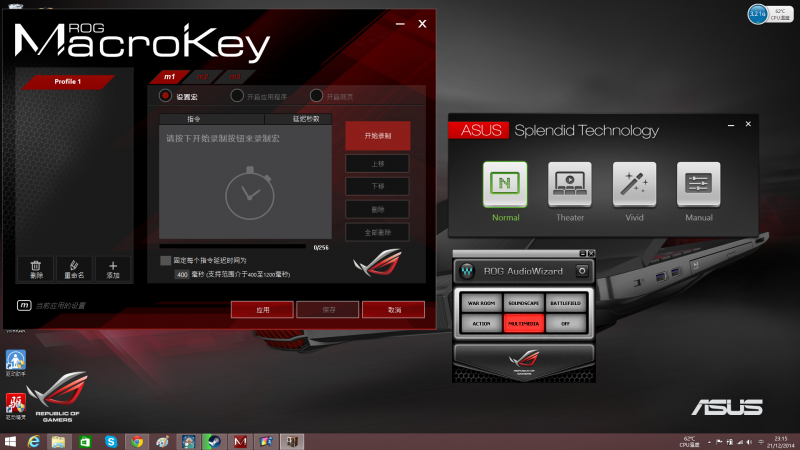Open the Windows Start button
This screenshot has height=450, width=800.
click(x=10, y=441)
